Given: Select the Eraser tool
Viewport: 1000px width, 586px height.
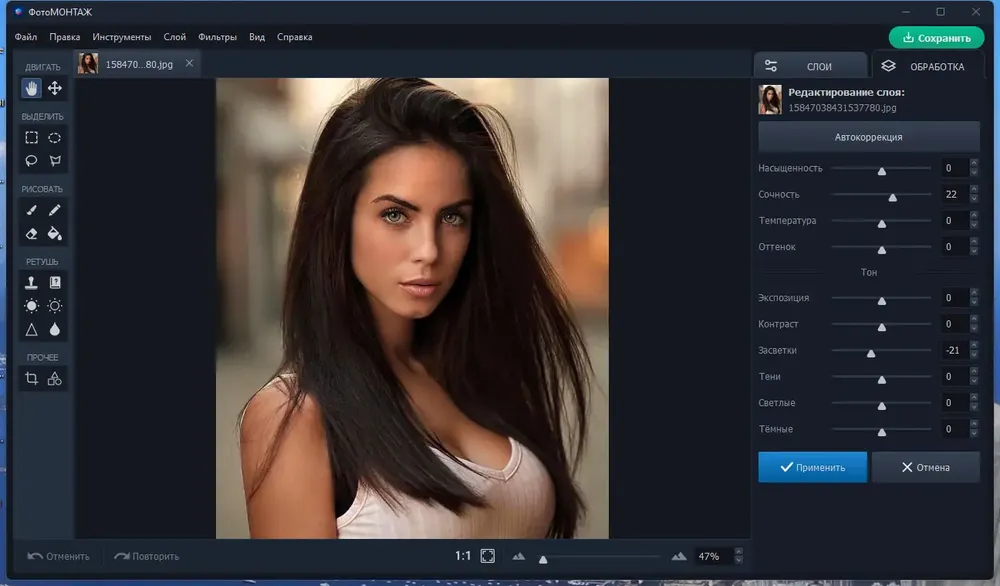Looking at the screenshot, I should point(31,233).
